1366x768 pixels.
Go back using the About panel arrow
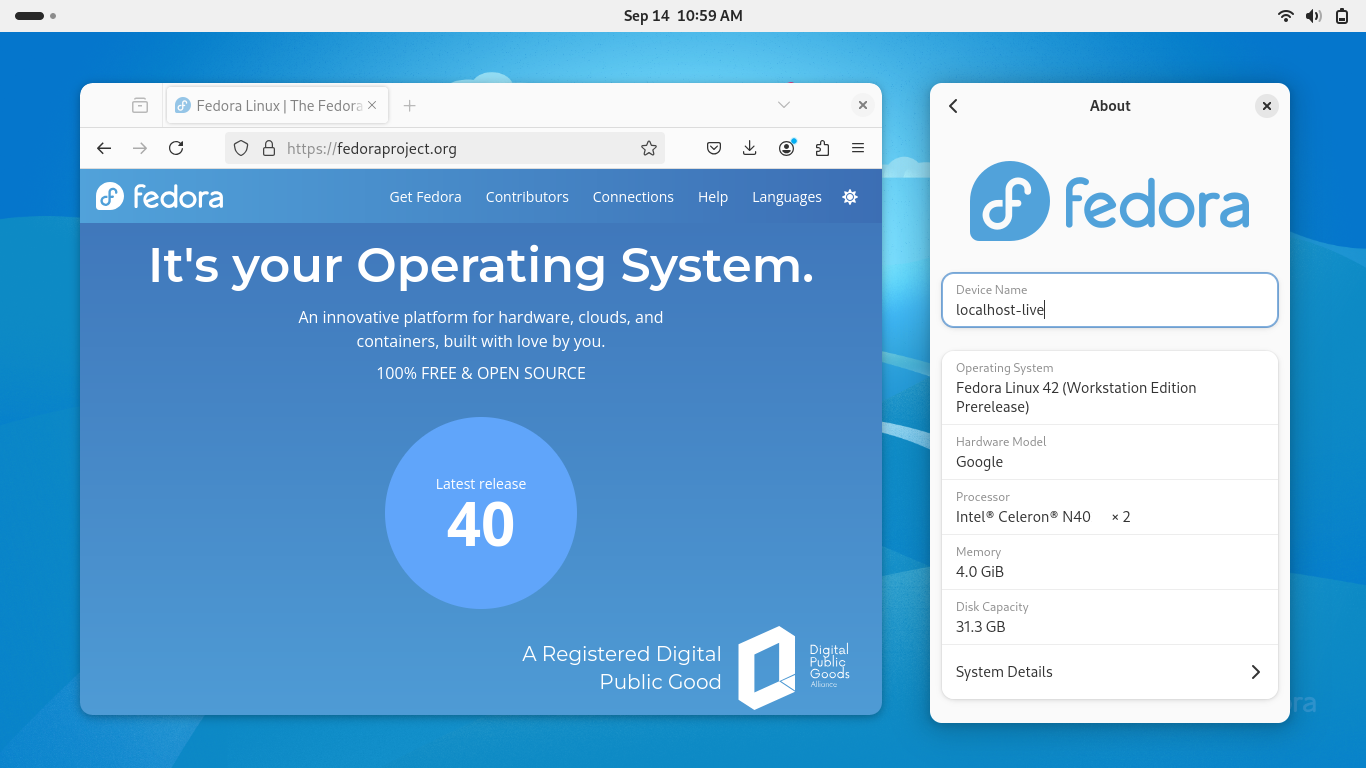coord(953,106)
